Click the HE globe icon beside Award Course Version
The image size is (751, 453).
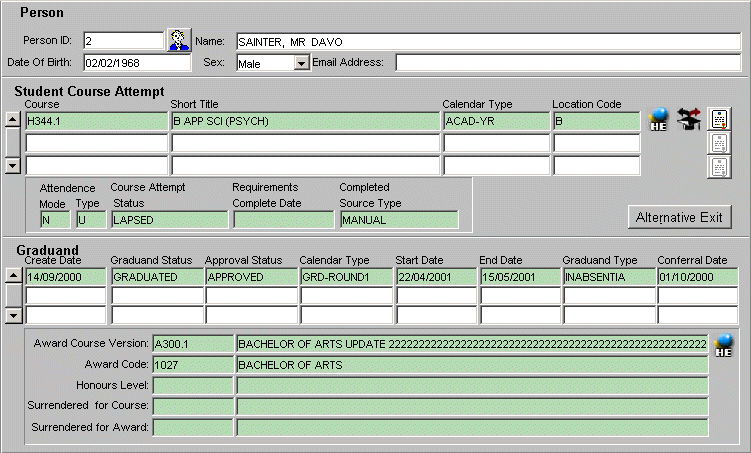(x=723, y=345)
